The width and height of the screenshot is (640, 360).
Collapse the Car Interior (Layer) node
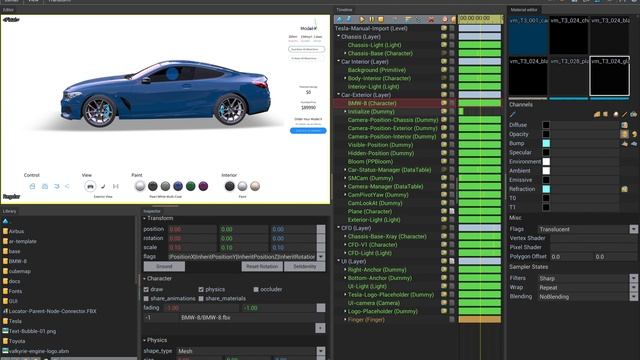(x=338, y=61)
